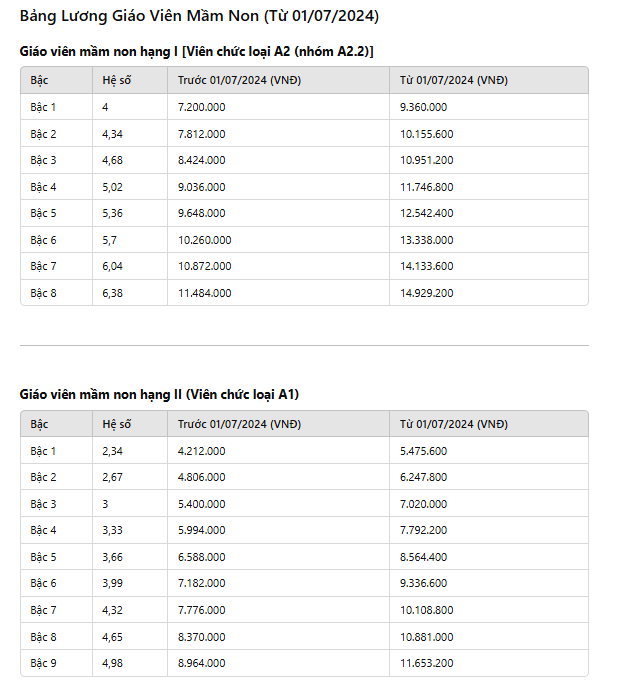Click the Hệ số column header in the first table
Image resolution: width=619 pixels, height=692 pixels.
pos(117,80)
